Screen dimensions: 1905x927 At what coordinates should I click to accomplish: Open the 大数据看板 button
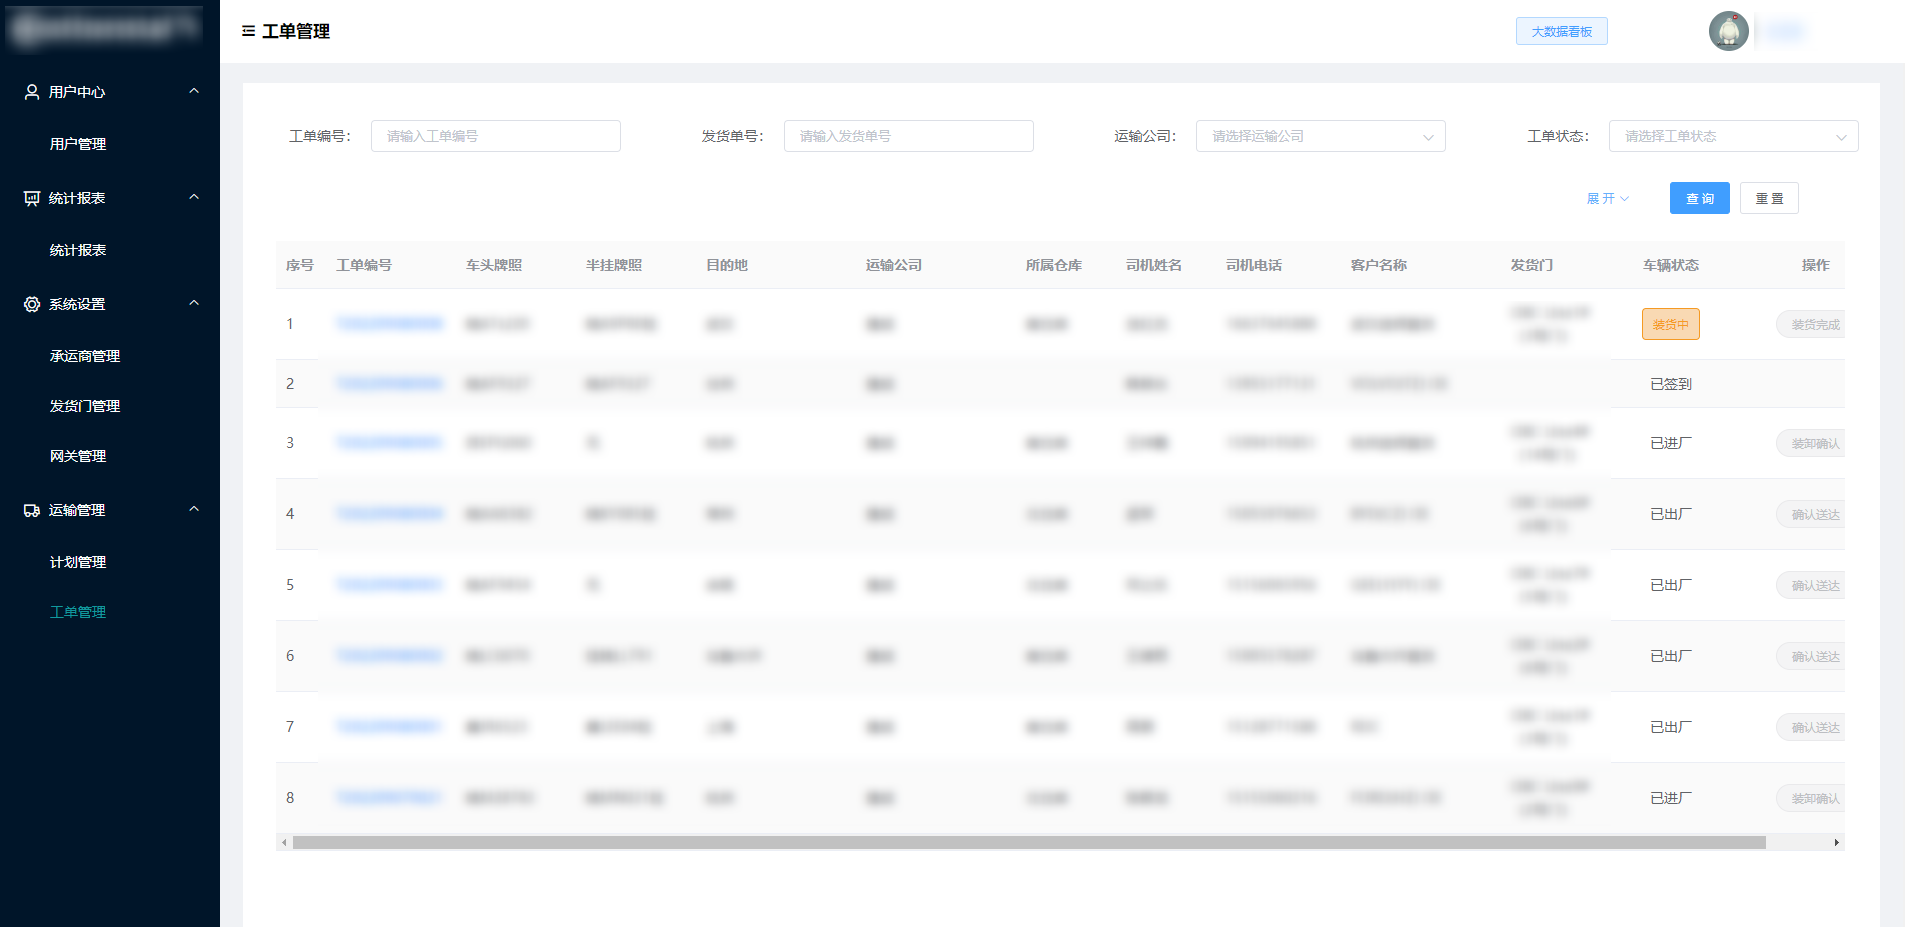coord(1561,32)
